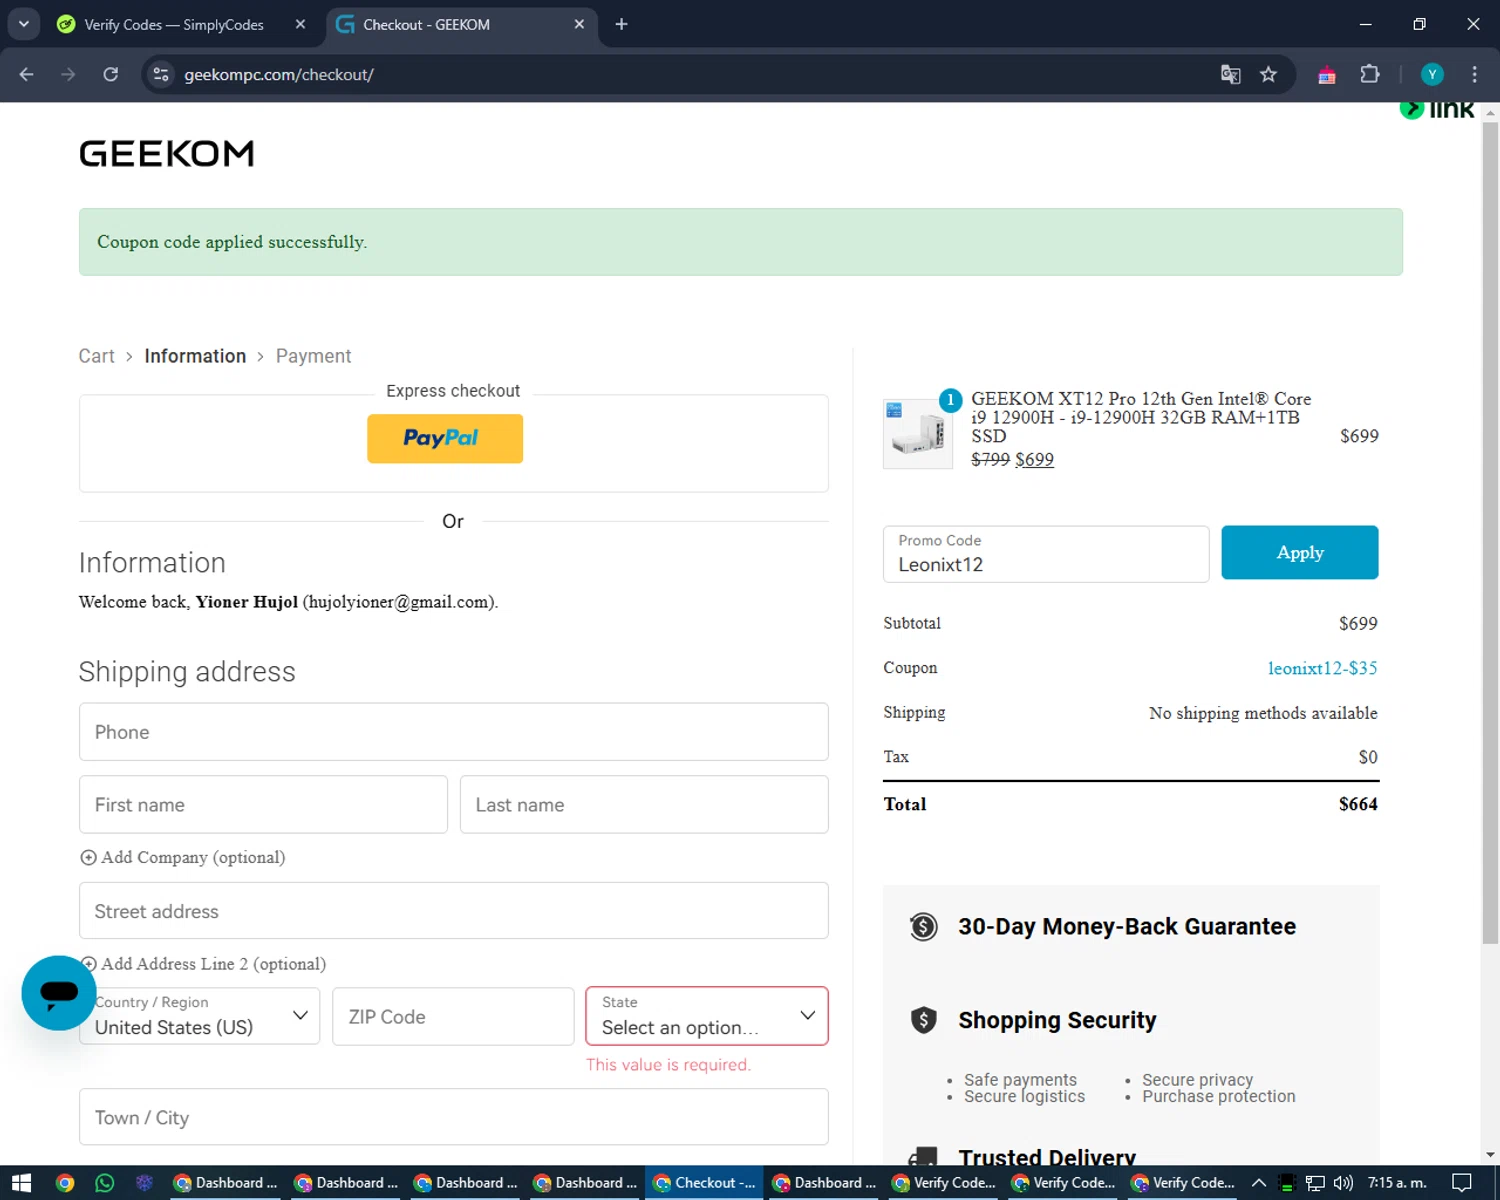Open the volume tray icon

click(1343, 1183)
